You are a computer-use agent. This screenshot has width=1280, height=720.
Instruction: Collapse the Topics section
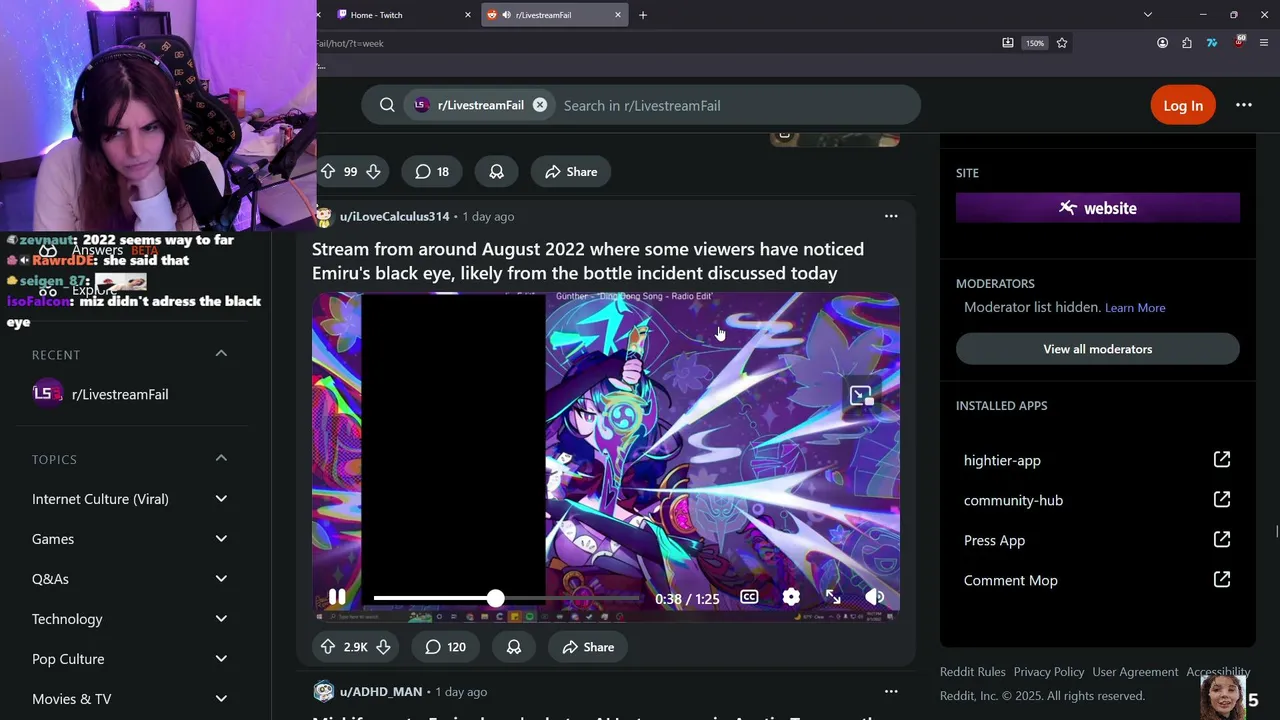[x=221, y=459]
